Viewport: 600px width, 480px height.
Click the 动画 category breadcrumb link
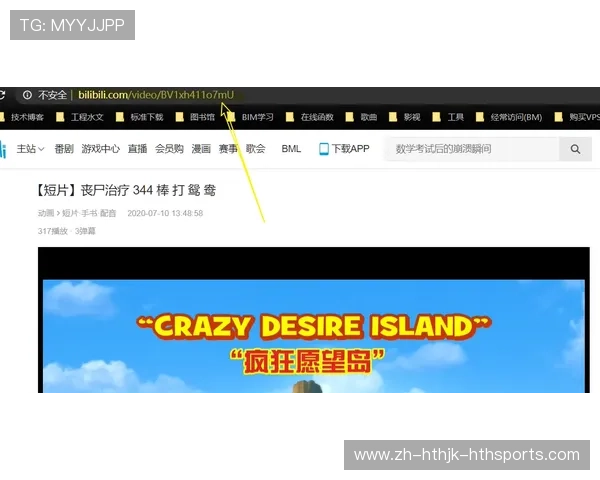click(x=46, y=213)
